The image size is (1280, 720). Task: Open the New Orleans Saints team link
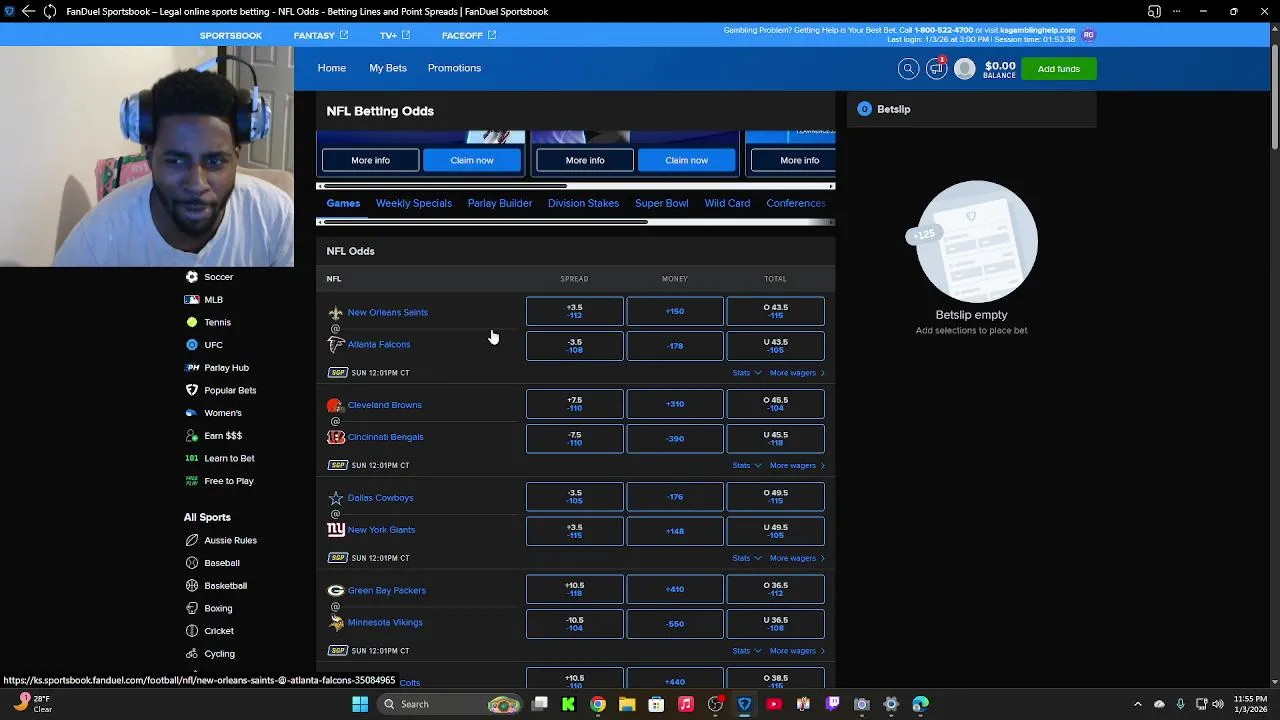tap(388, 312)
